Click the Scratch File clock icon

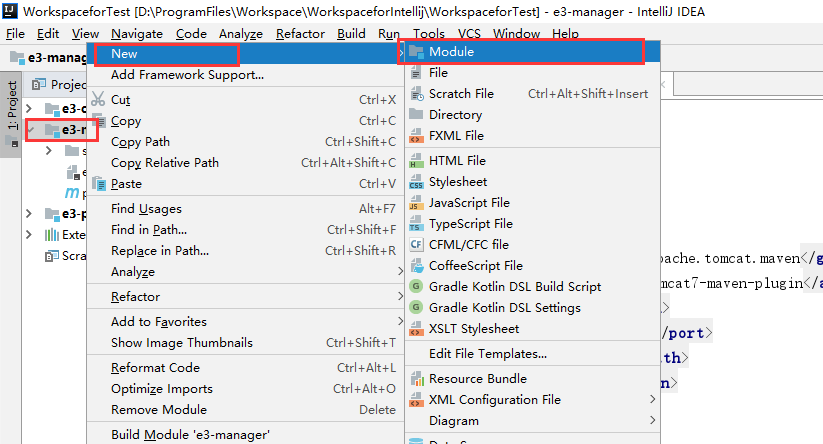tap(416, 94)
